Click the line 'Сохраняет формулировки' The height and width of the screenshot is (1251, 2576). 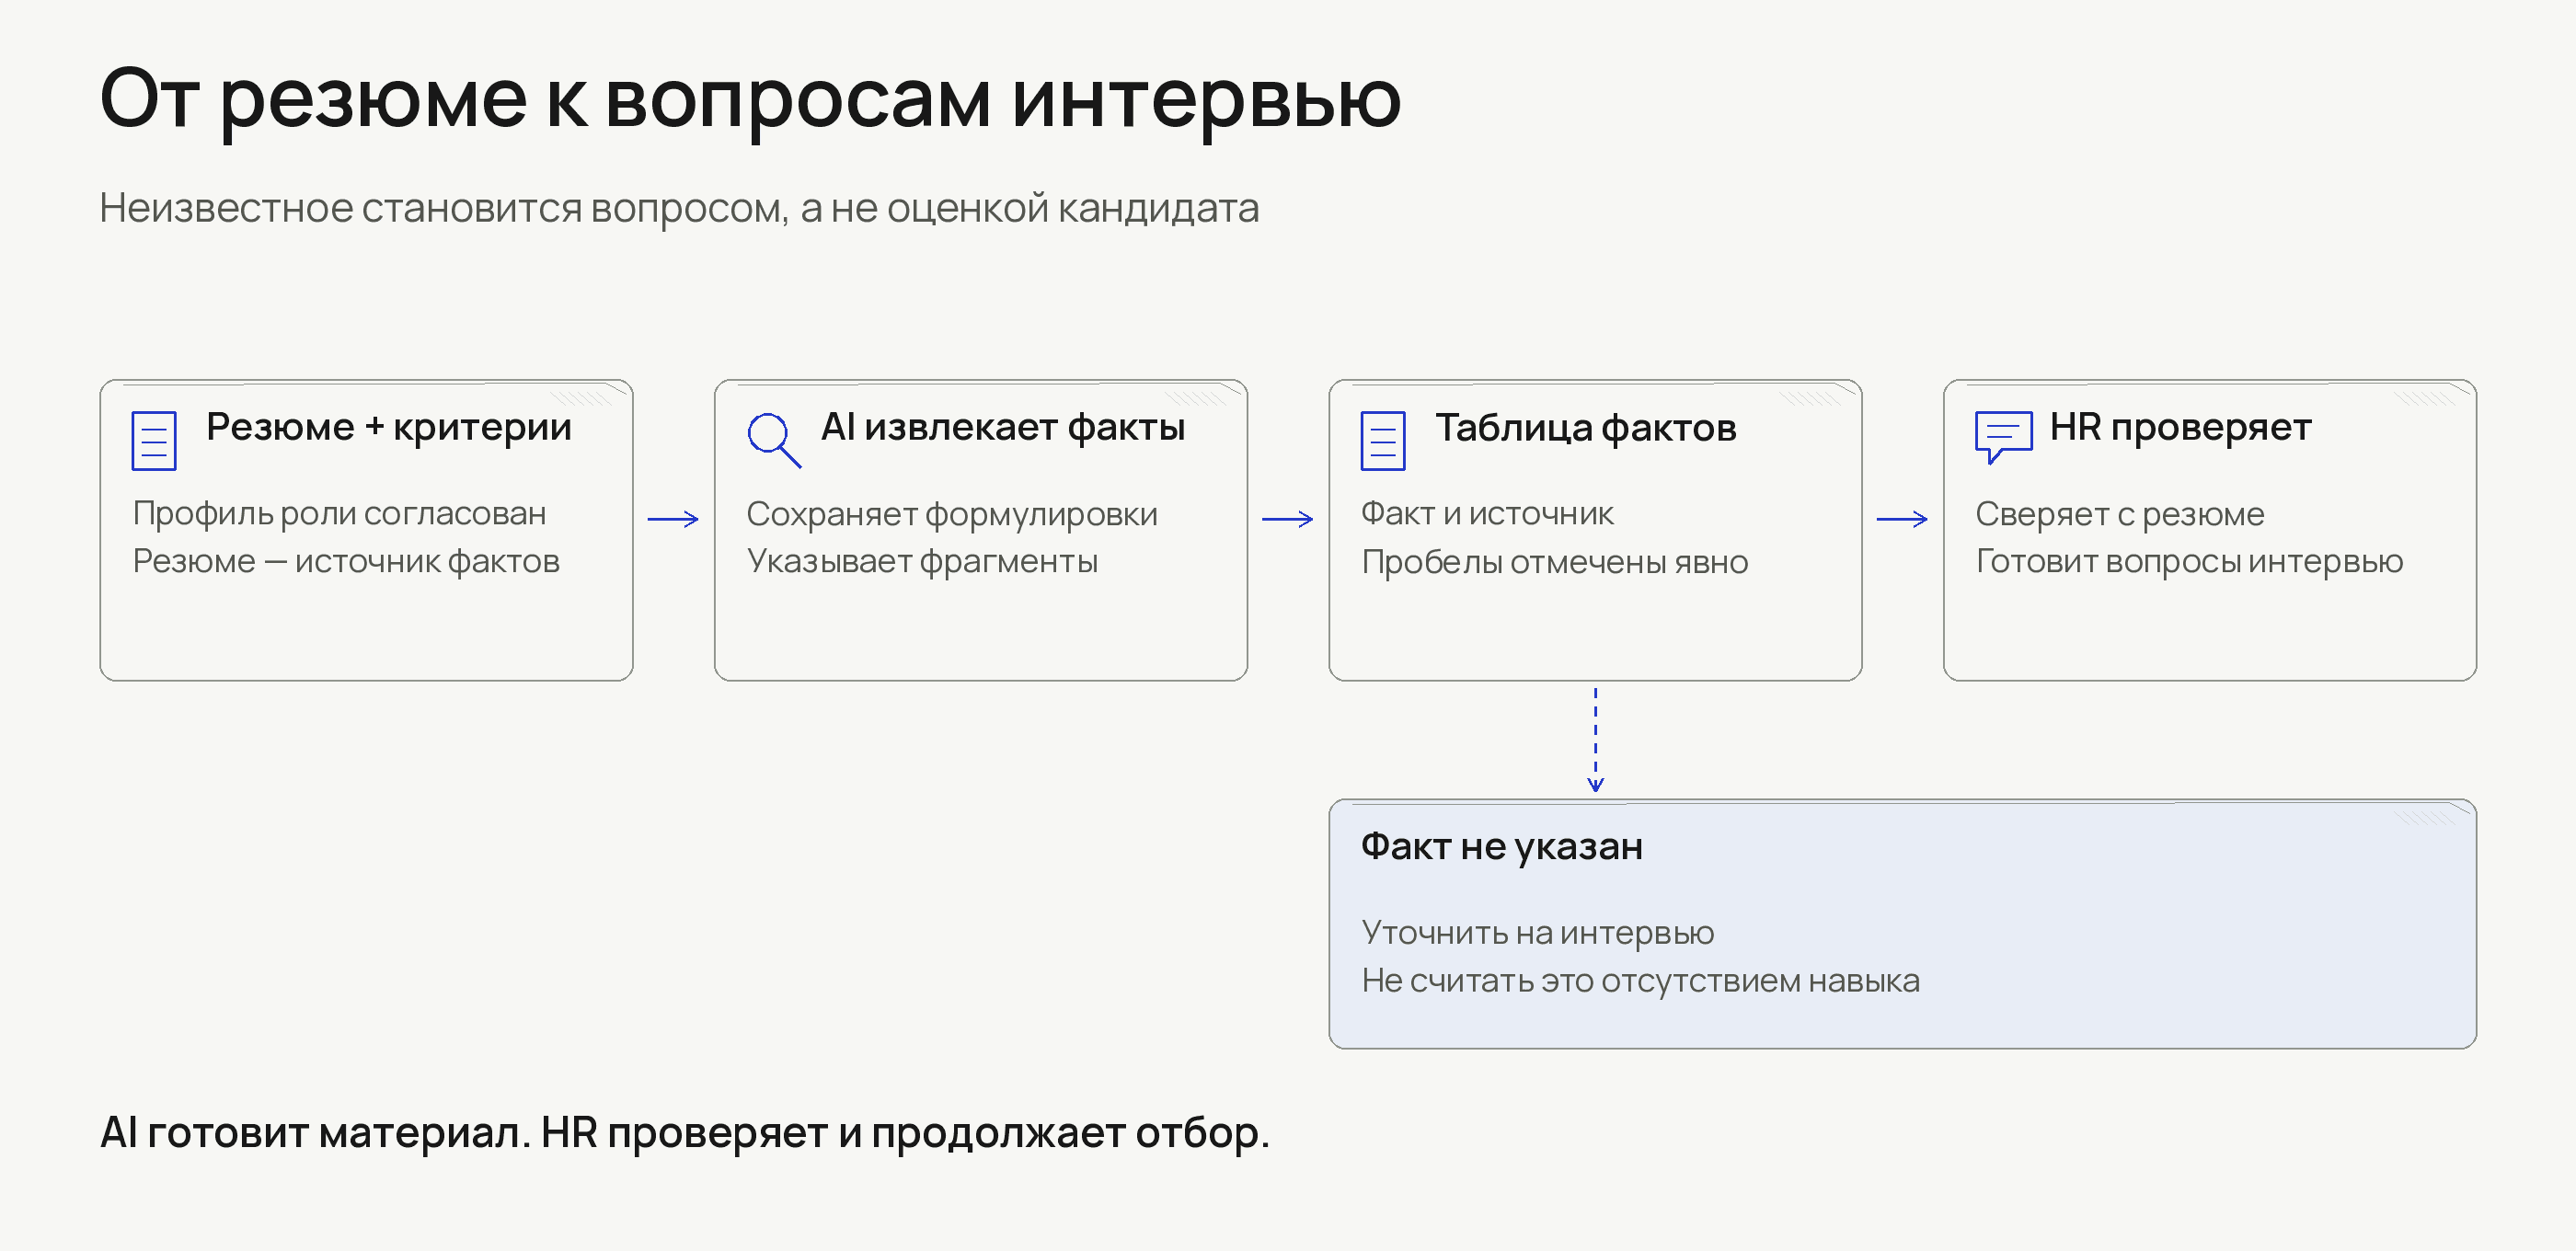click(x=952, y=514)
